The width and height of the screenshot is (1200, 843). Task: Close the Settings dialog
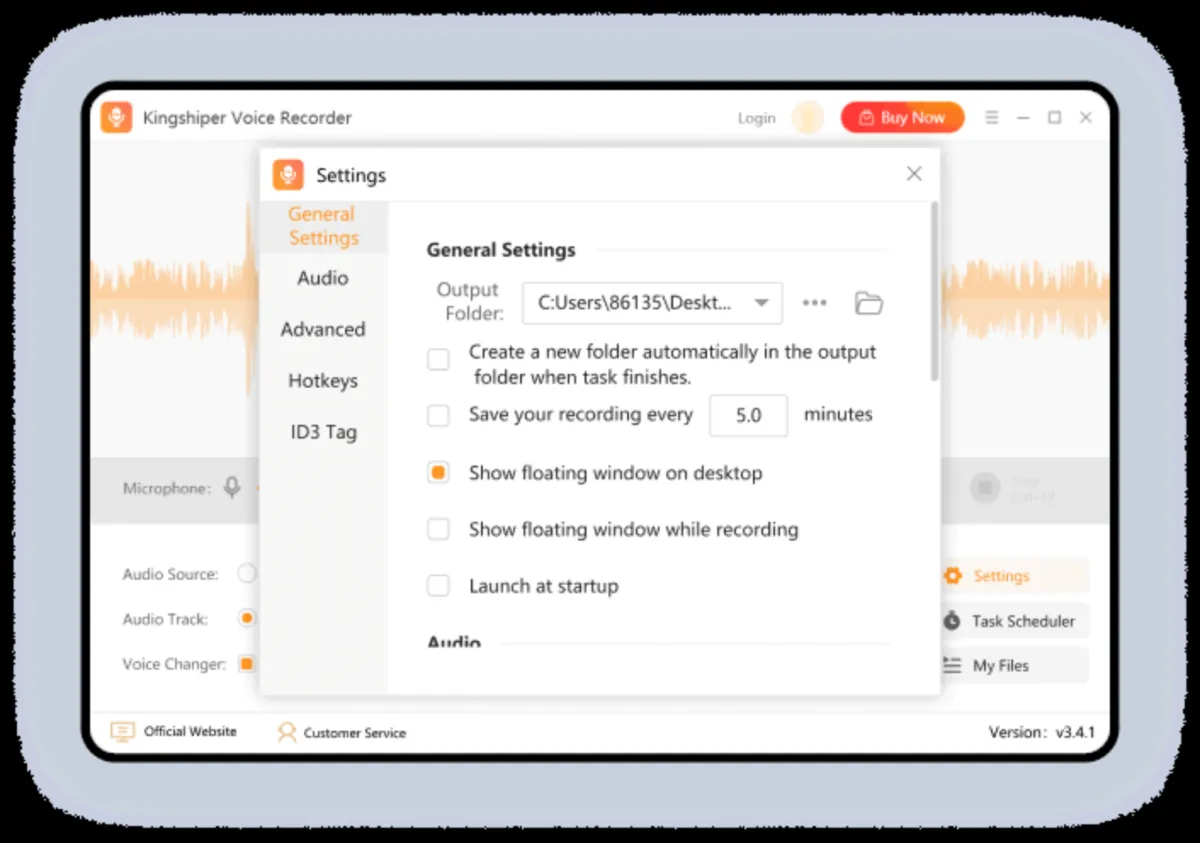coord(914,174)
